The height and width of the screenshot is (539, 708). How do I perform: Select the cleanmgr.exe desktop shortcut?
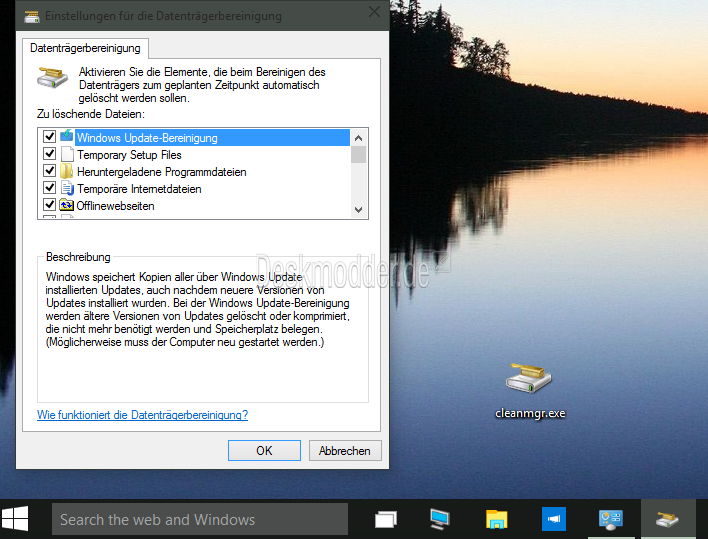(x=529, y=391)
